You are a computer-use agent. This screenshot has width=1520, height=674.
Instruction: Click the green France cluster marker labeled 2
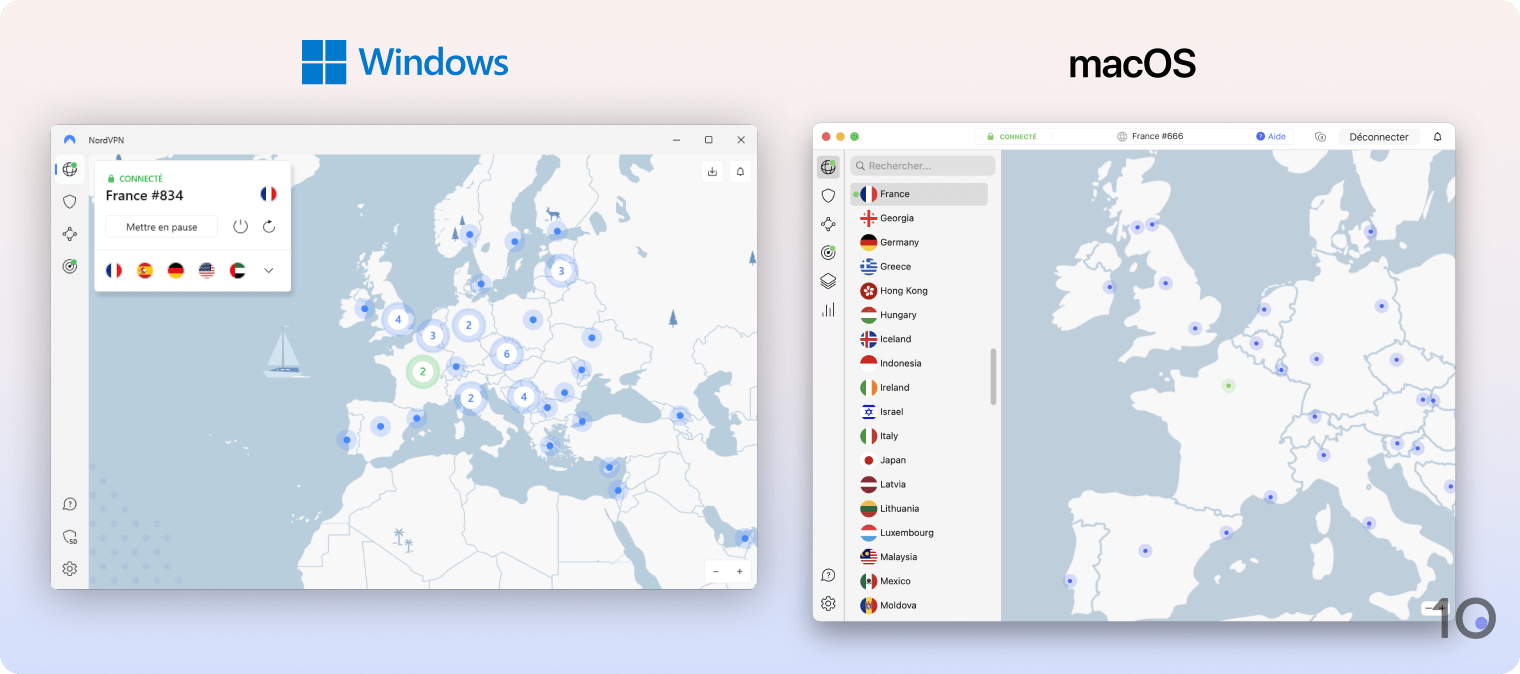(x=423, y=371)
